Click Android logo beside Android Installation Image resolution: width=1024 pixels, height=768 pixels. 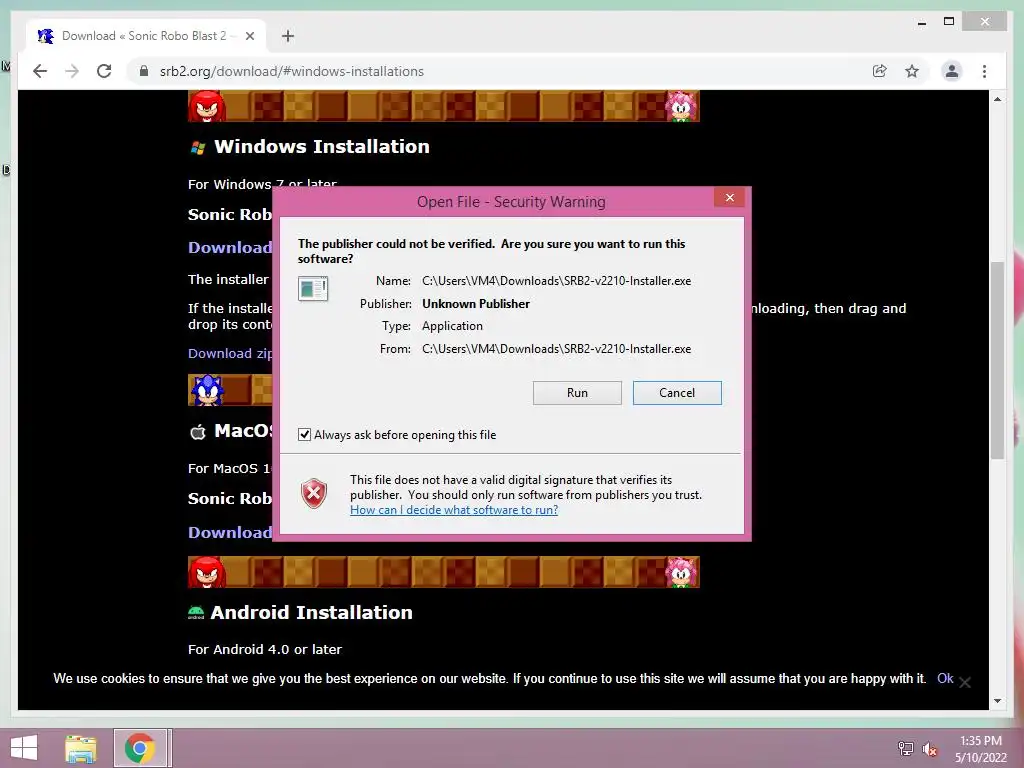pyautogui.click(x=196, y=613)
